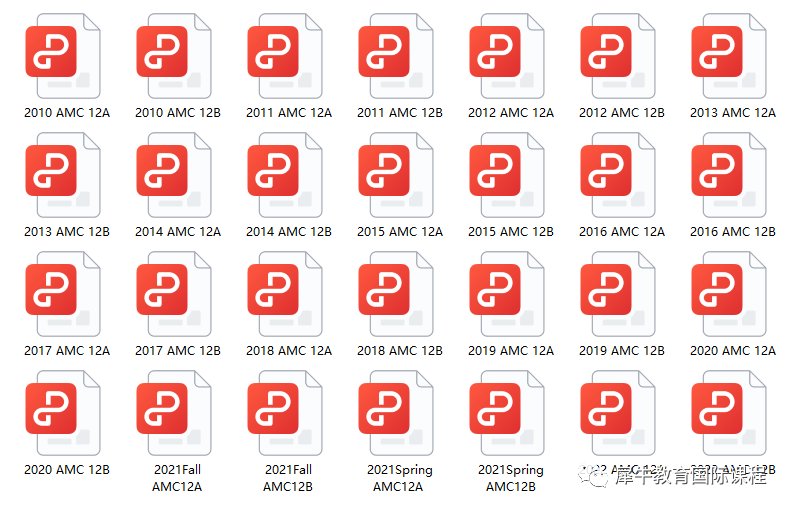Click the 2021Fall AMC12B file name label

(x=288, y=478)
